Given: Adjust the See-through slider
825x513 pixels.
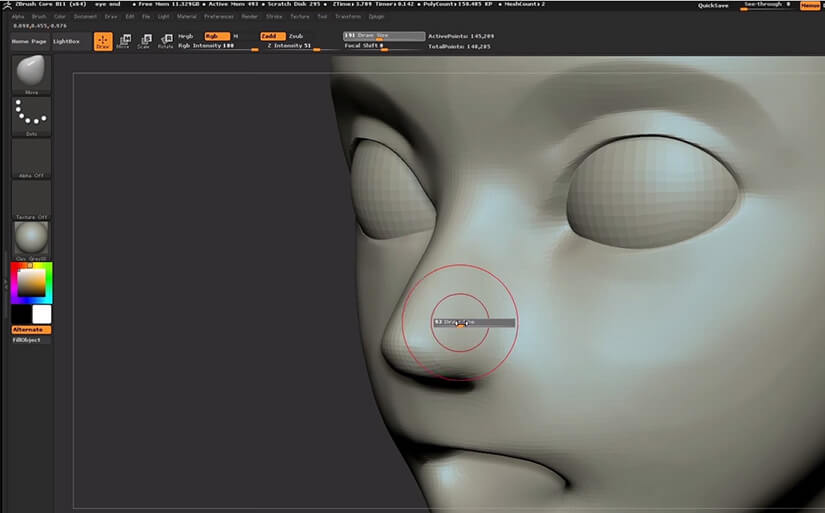Looking at the screenshot, I should (767, 5).
